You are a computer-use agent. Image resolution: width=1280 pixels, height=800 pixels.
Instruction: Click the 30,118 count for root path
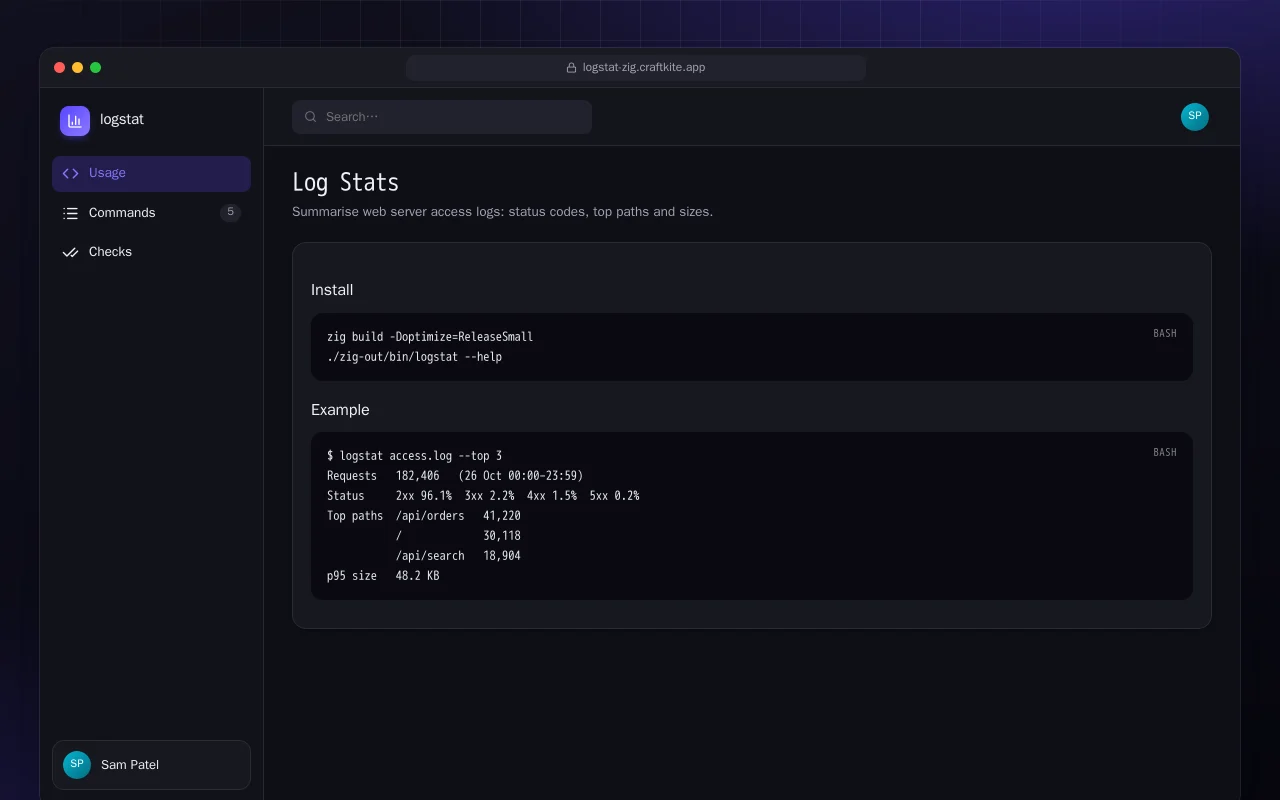tap(502, 536)
